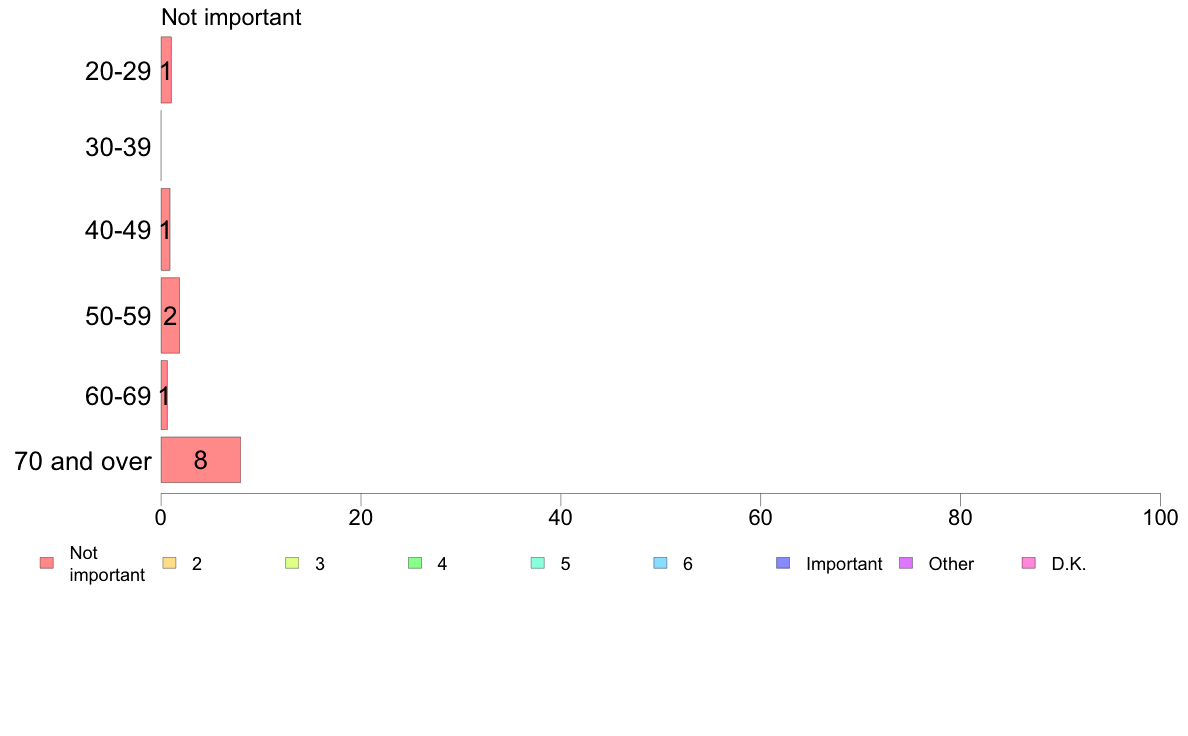Click the red 'Not important' legend swatch

(47, 563)
